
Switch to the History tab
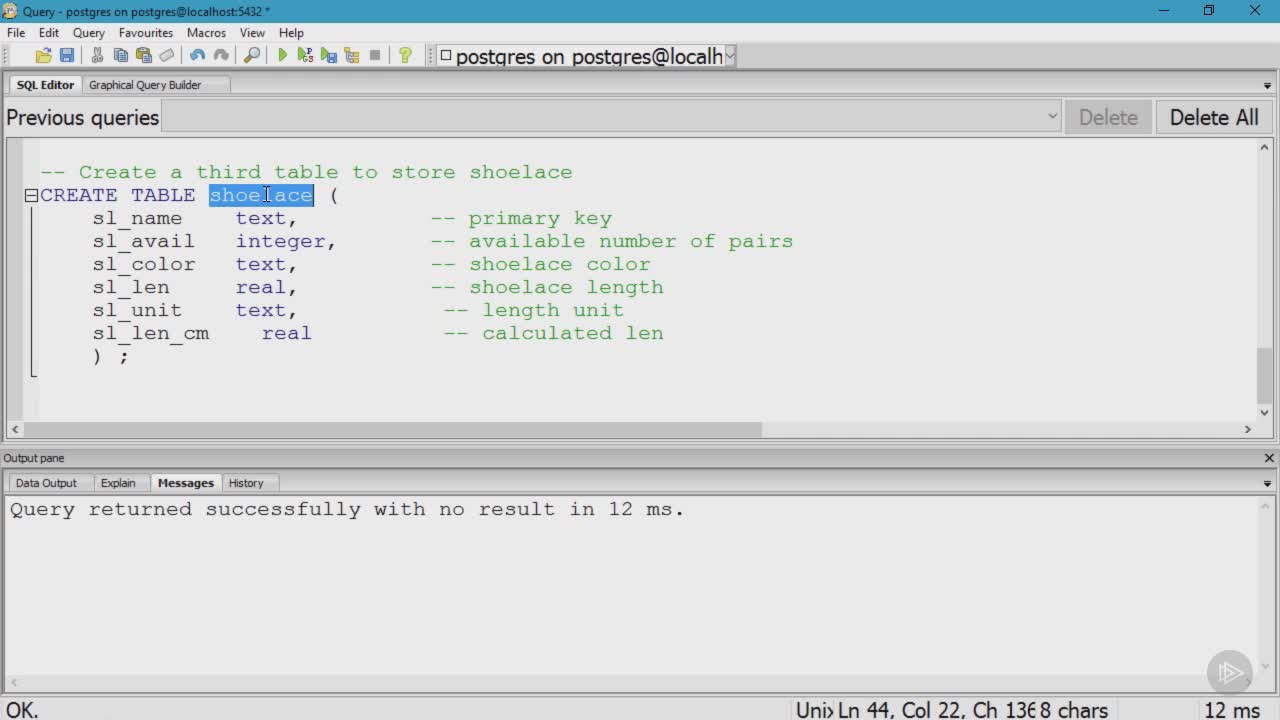[246, 483]
